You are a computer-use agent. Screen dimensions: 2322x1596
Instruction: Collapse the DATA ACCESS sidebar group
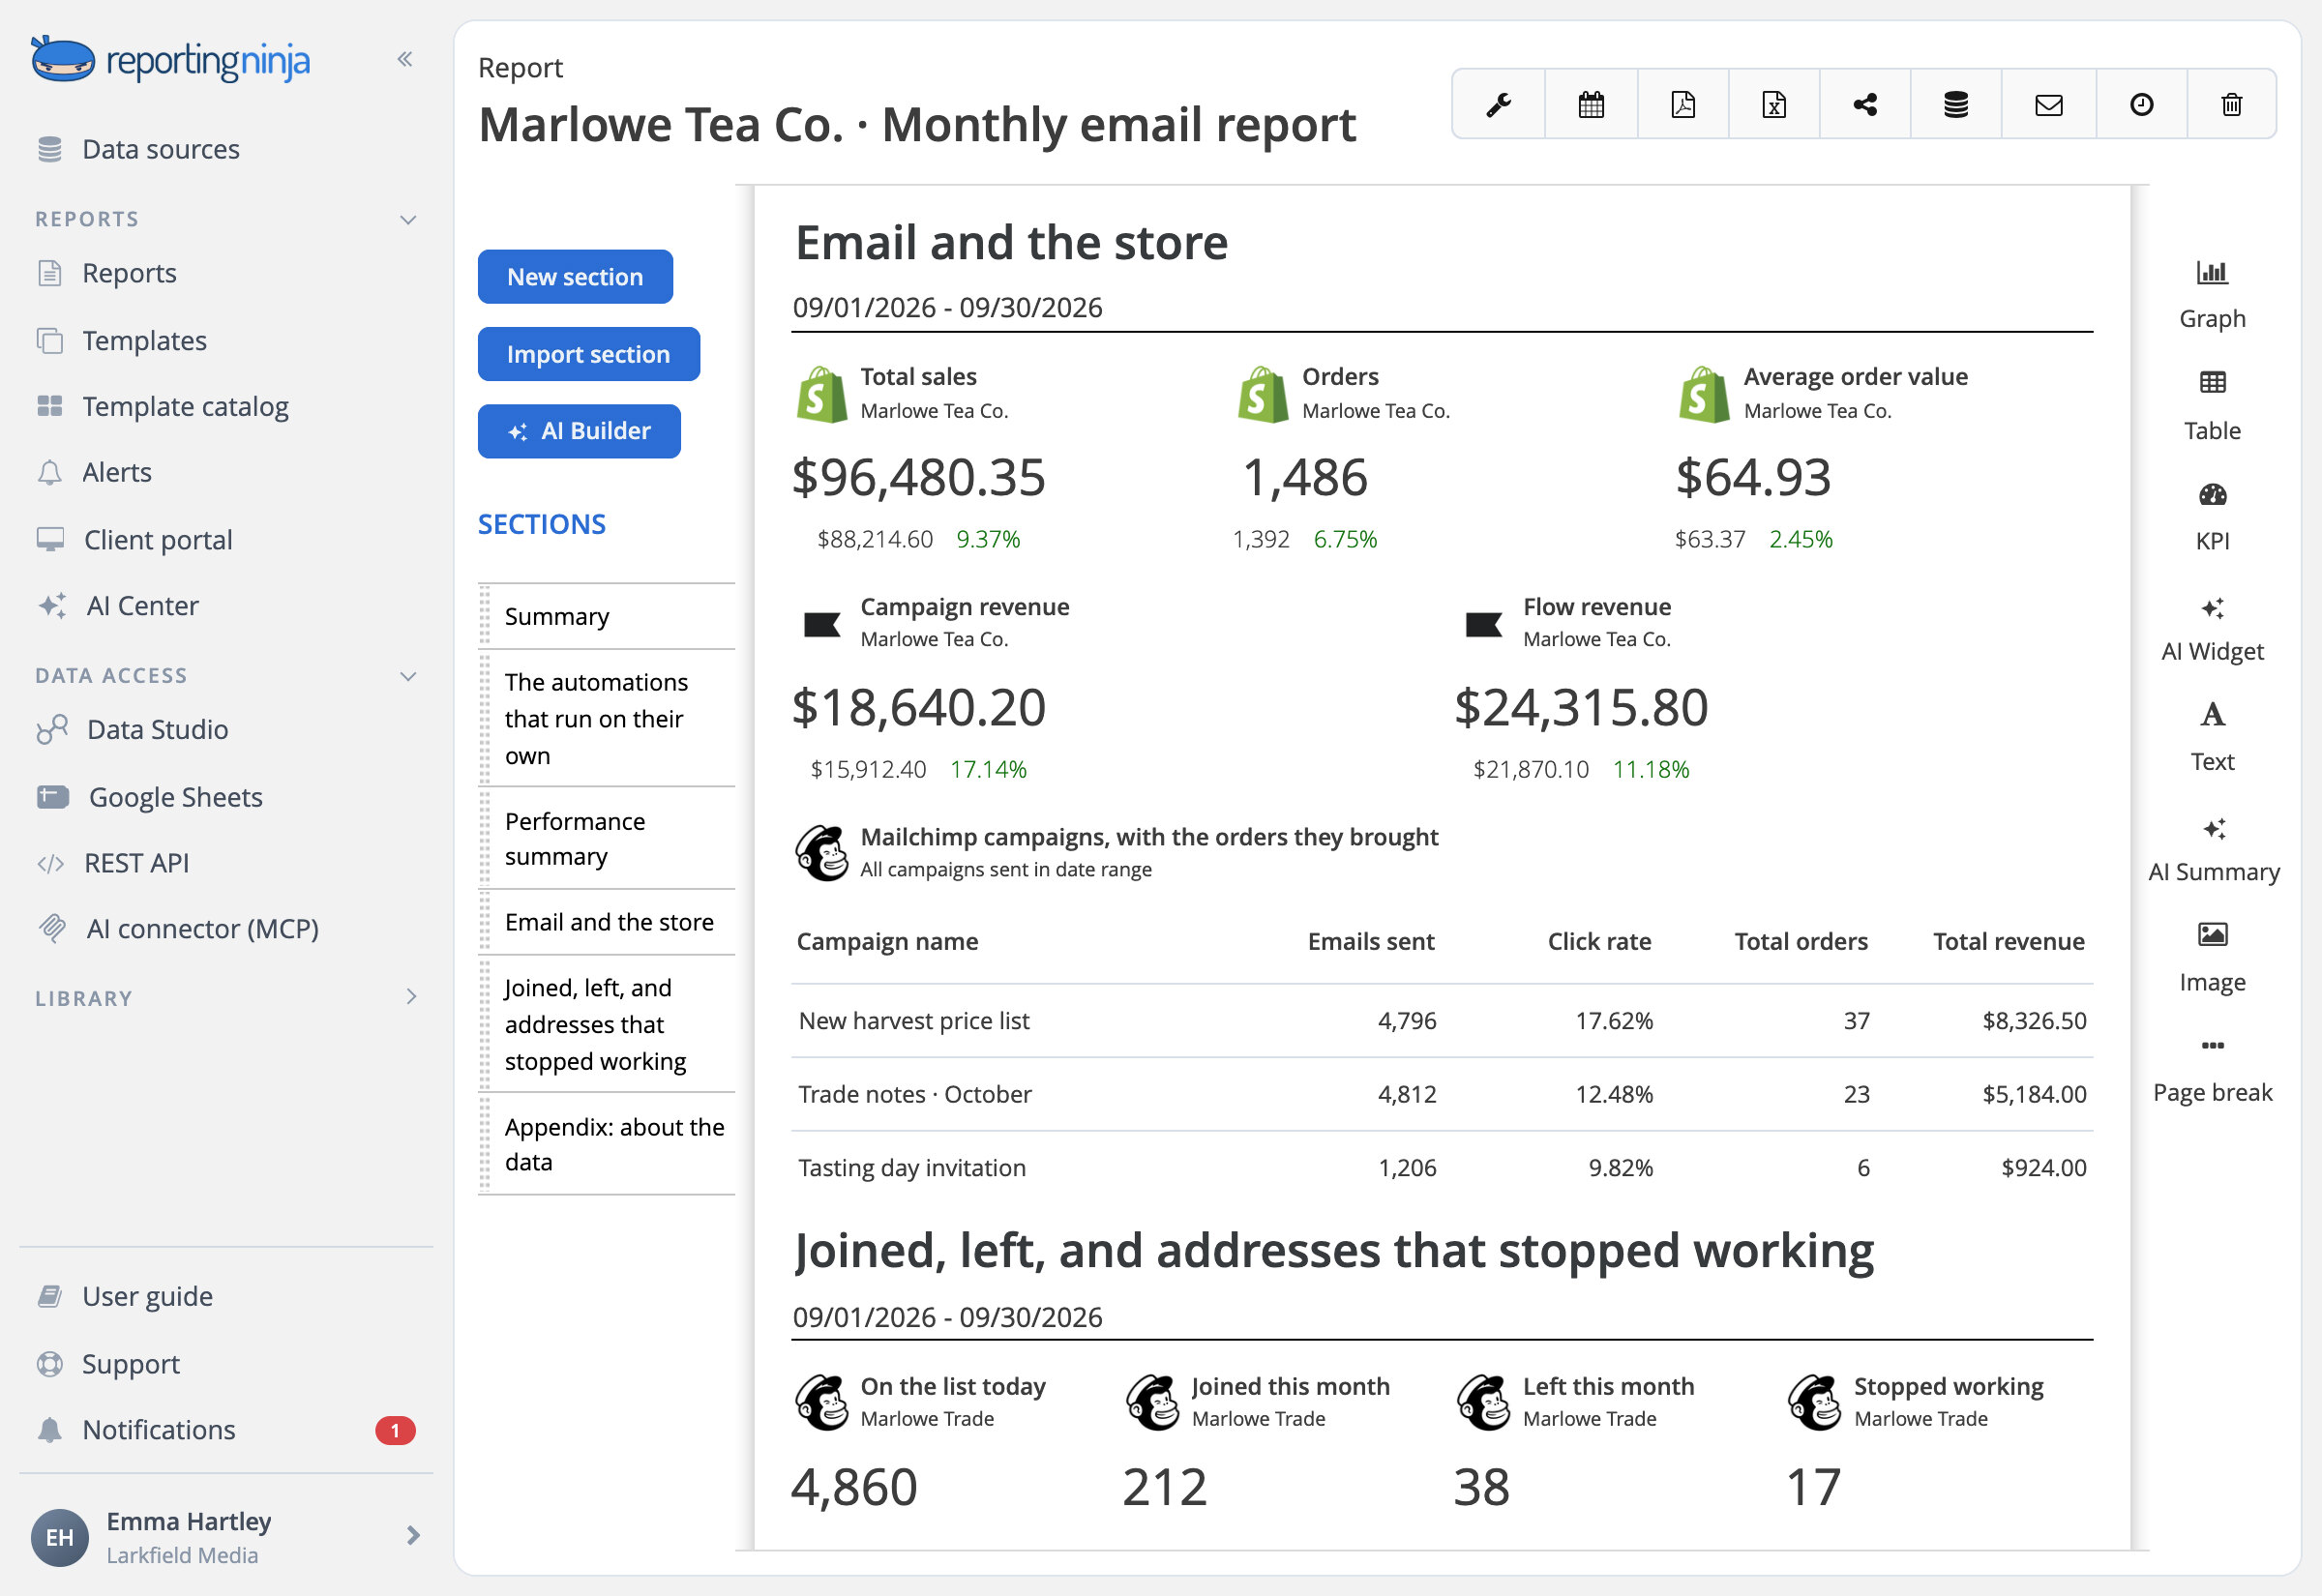point(408,676)
